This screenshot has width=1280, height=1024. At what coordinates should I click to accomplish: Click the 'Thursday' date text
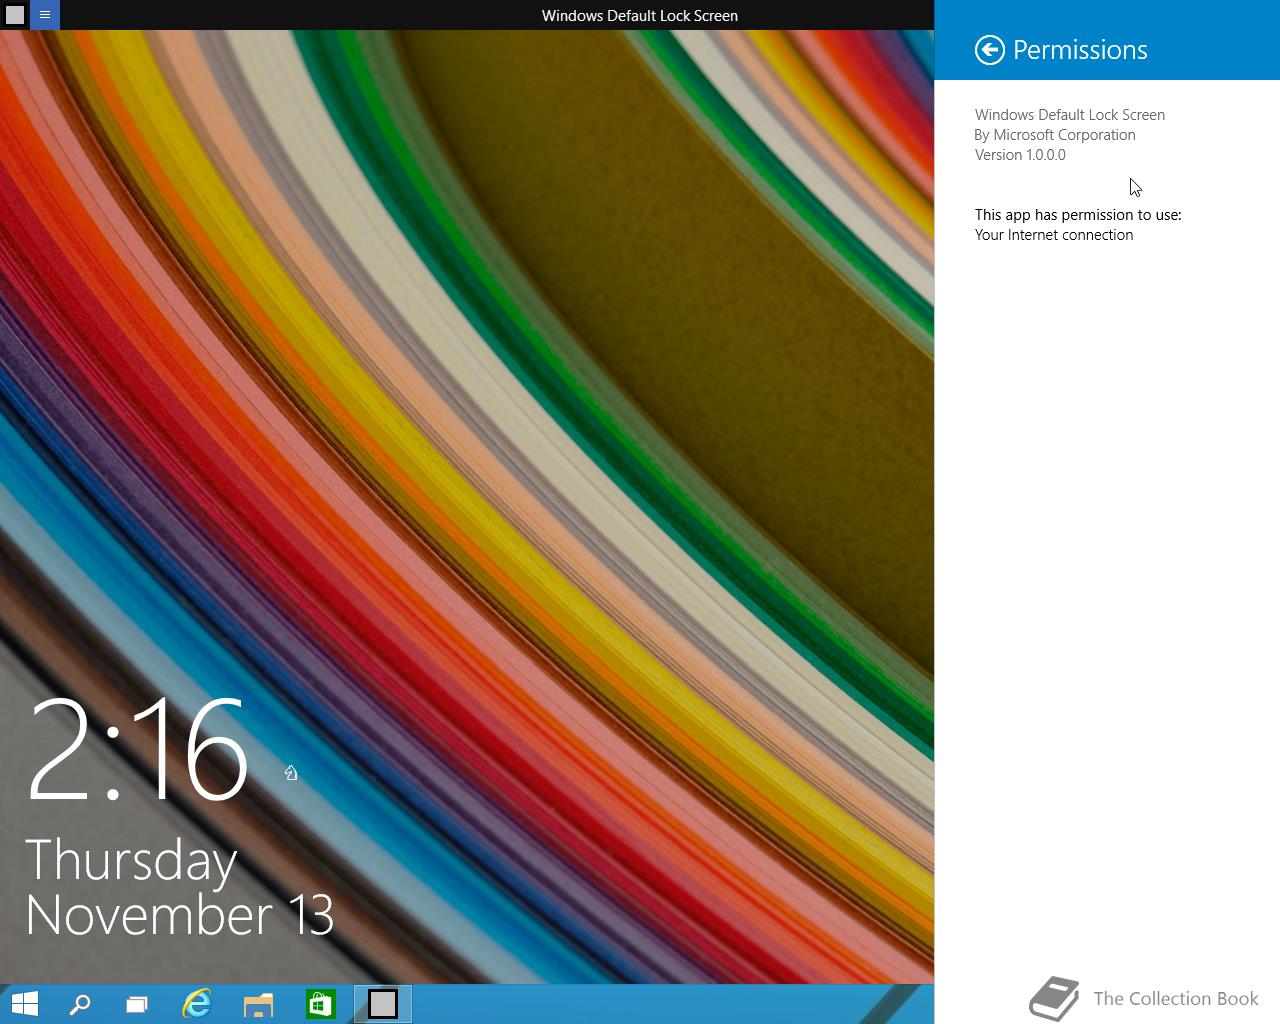131,861
